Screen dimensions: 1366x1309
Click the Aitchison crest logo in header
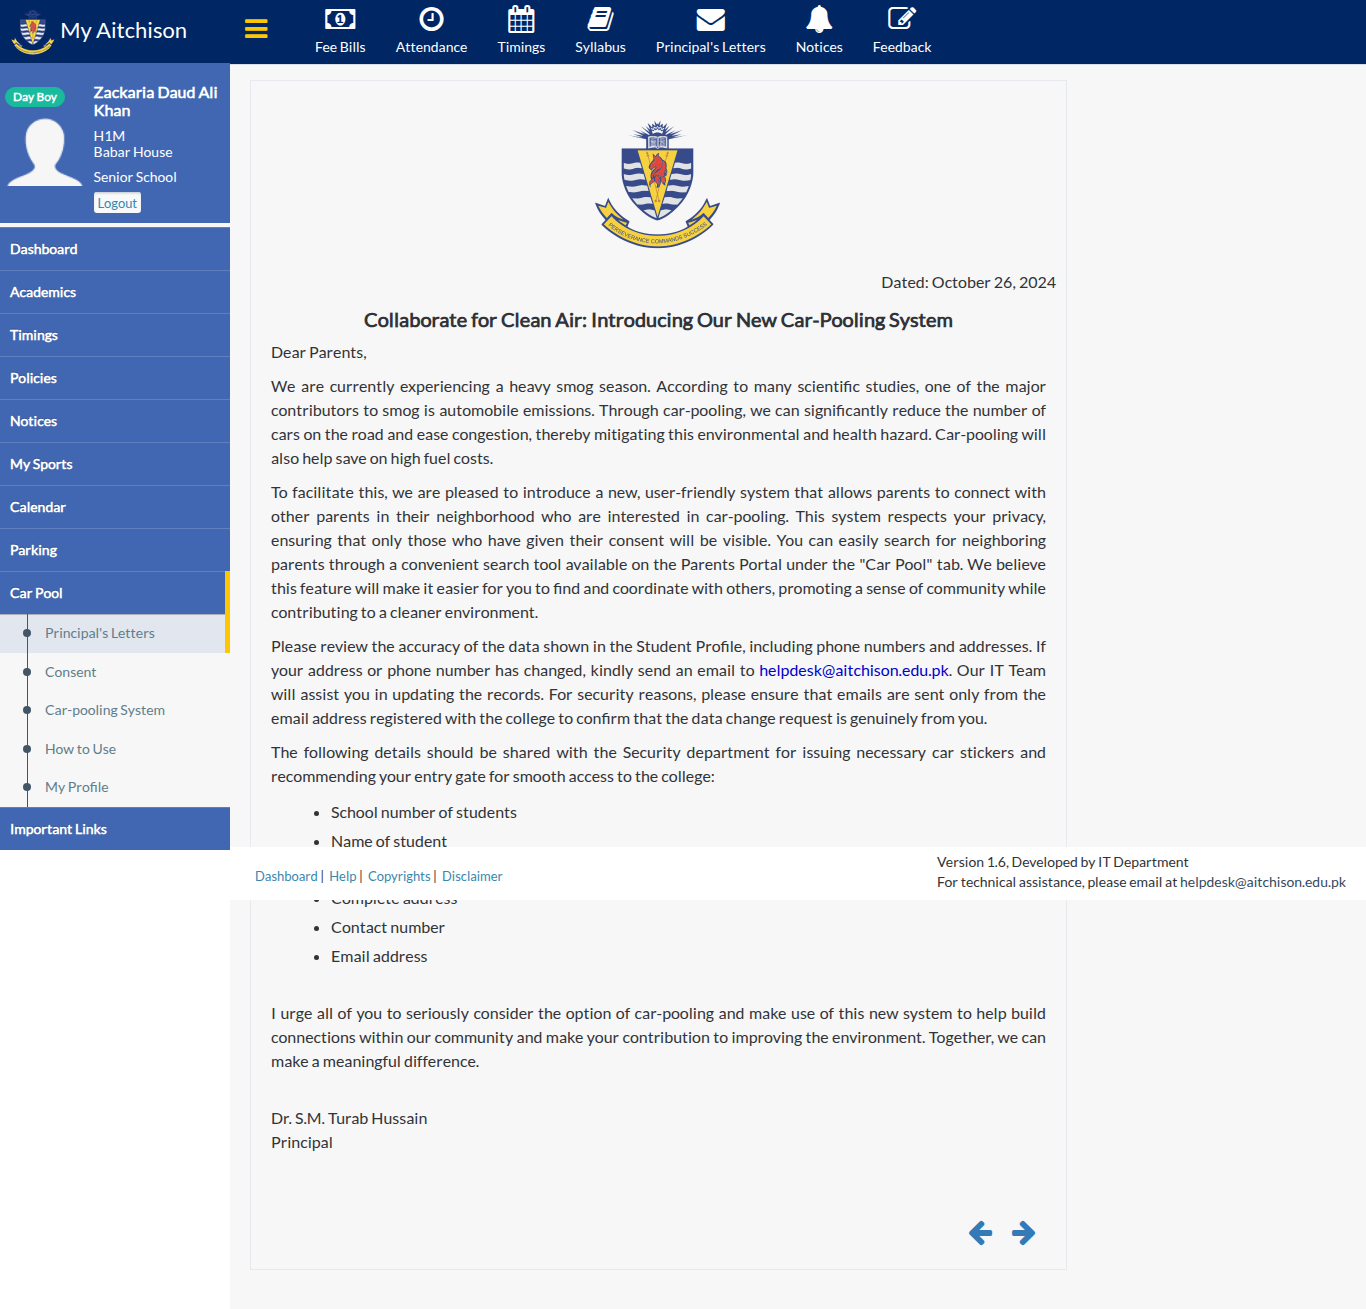32,31
